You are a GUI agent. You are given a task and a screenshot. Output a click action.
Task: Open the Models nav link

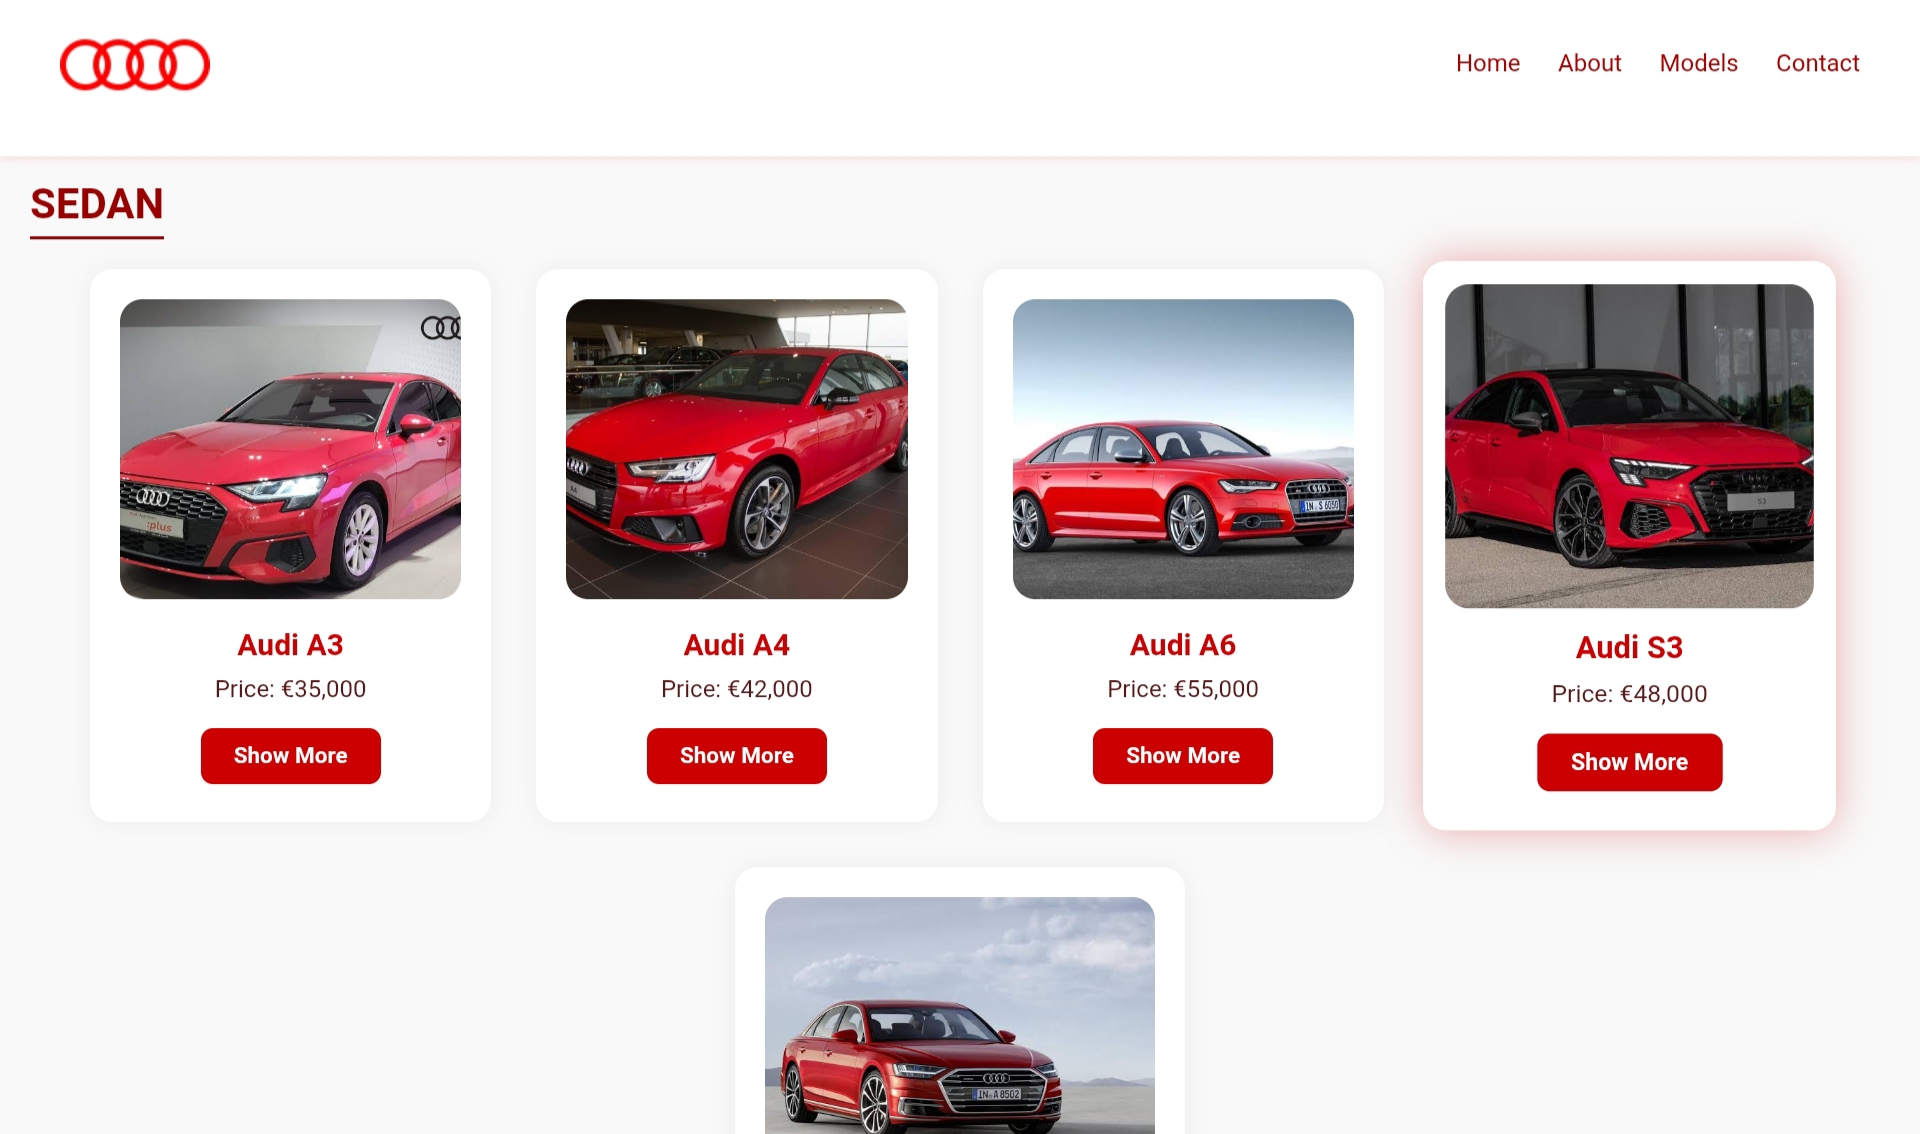click(1698, 63)
